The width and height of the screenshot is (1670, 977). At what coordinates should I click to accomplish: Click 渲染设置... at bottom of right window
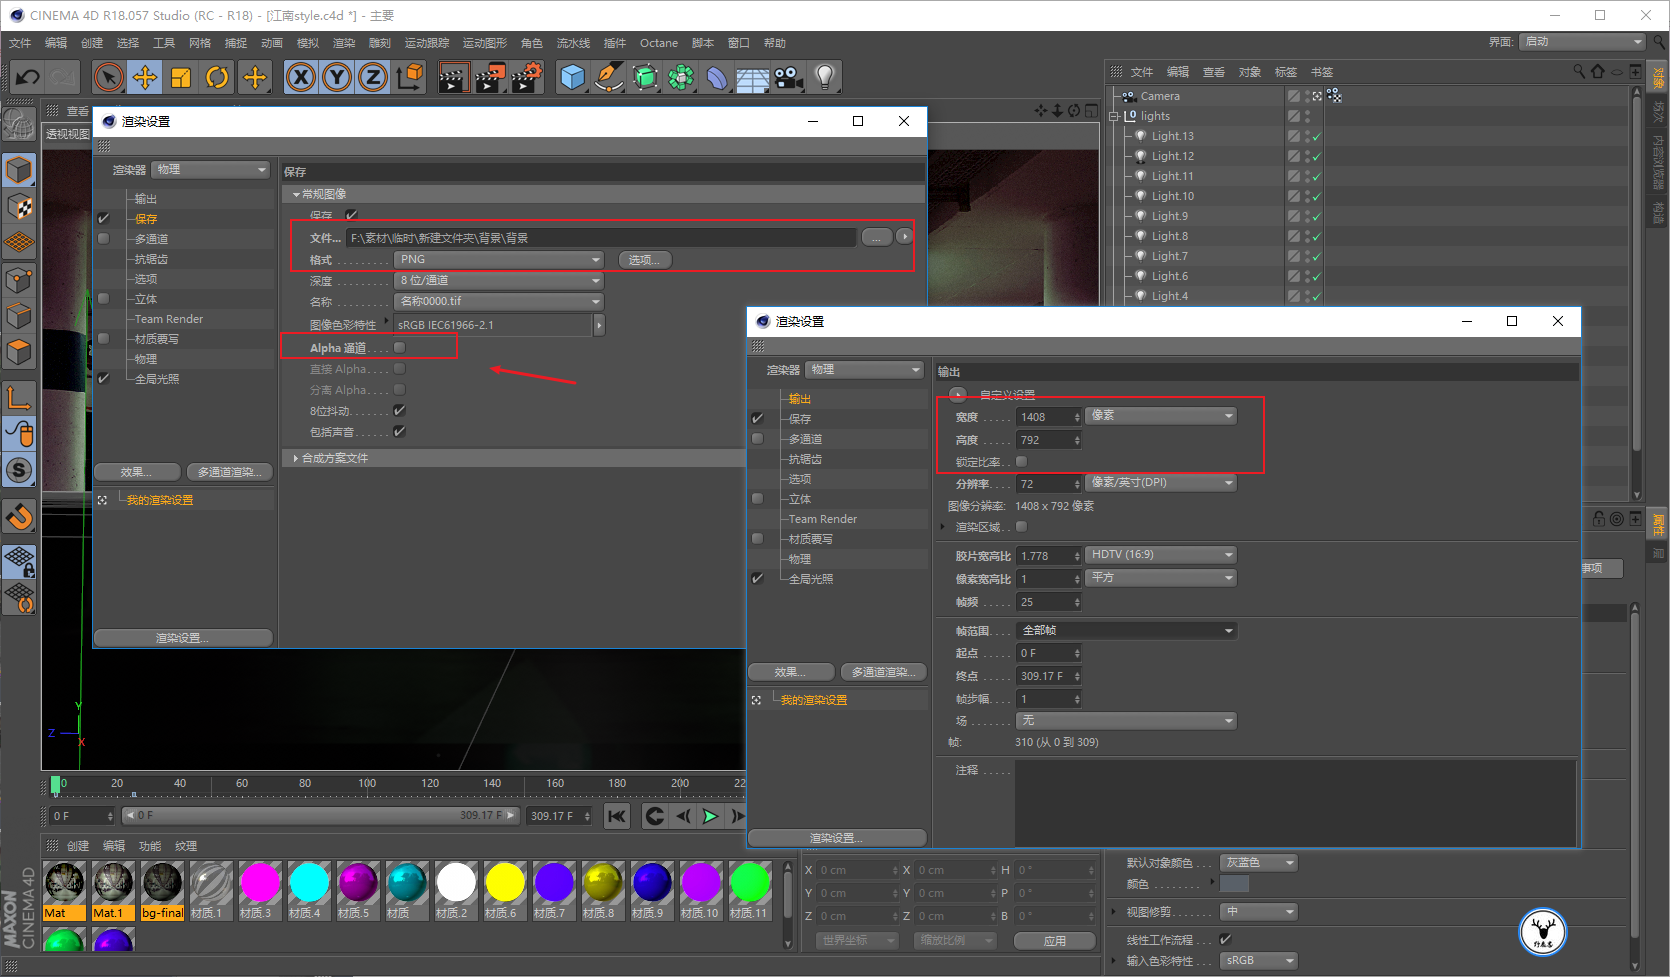[837, 838]
